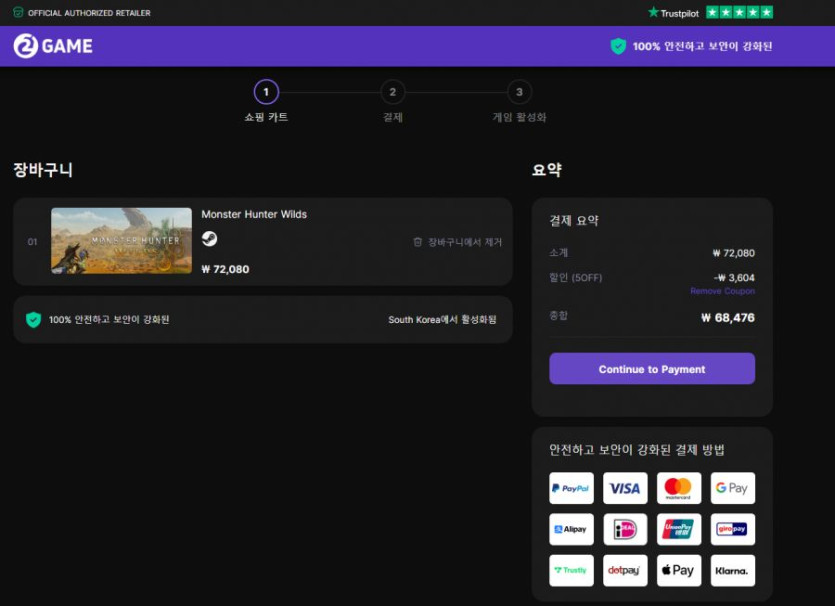The width and height of the screenshot is (835, 606).
Task: Click the Steam platform icon
Action: (x=209, y=239)
